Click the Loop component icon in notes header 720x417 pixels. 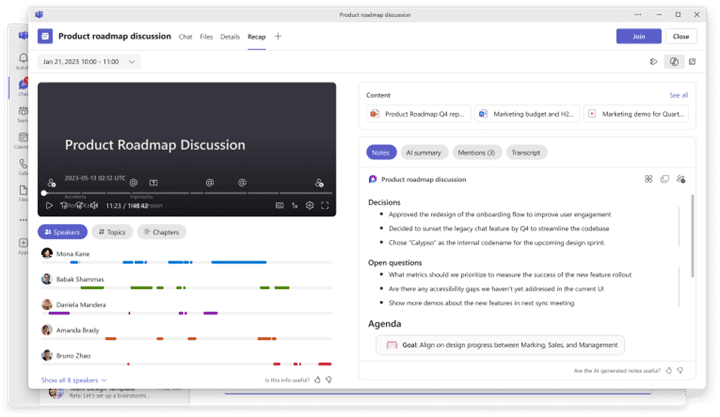point(373,179)
